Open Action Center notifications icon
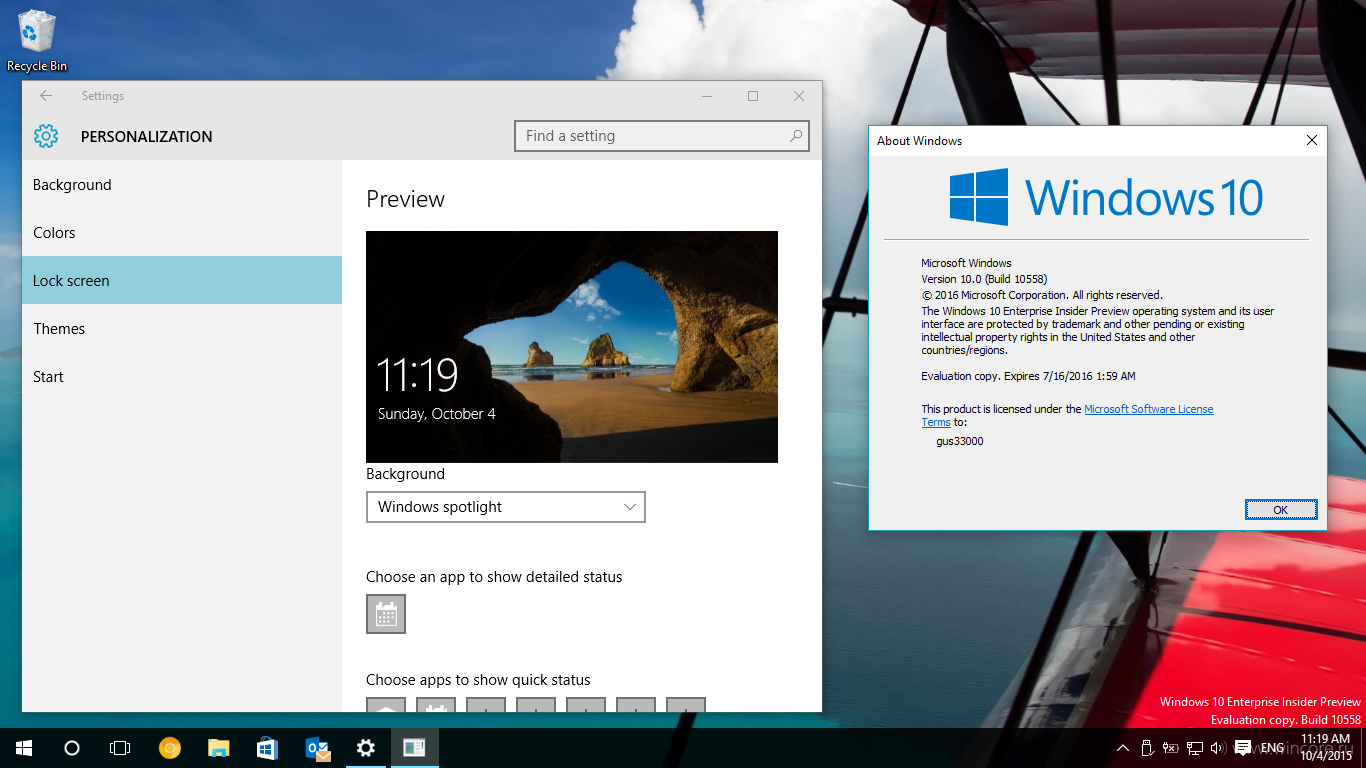This screenshot has height=768, width=1366. [1243, 748]
